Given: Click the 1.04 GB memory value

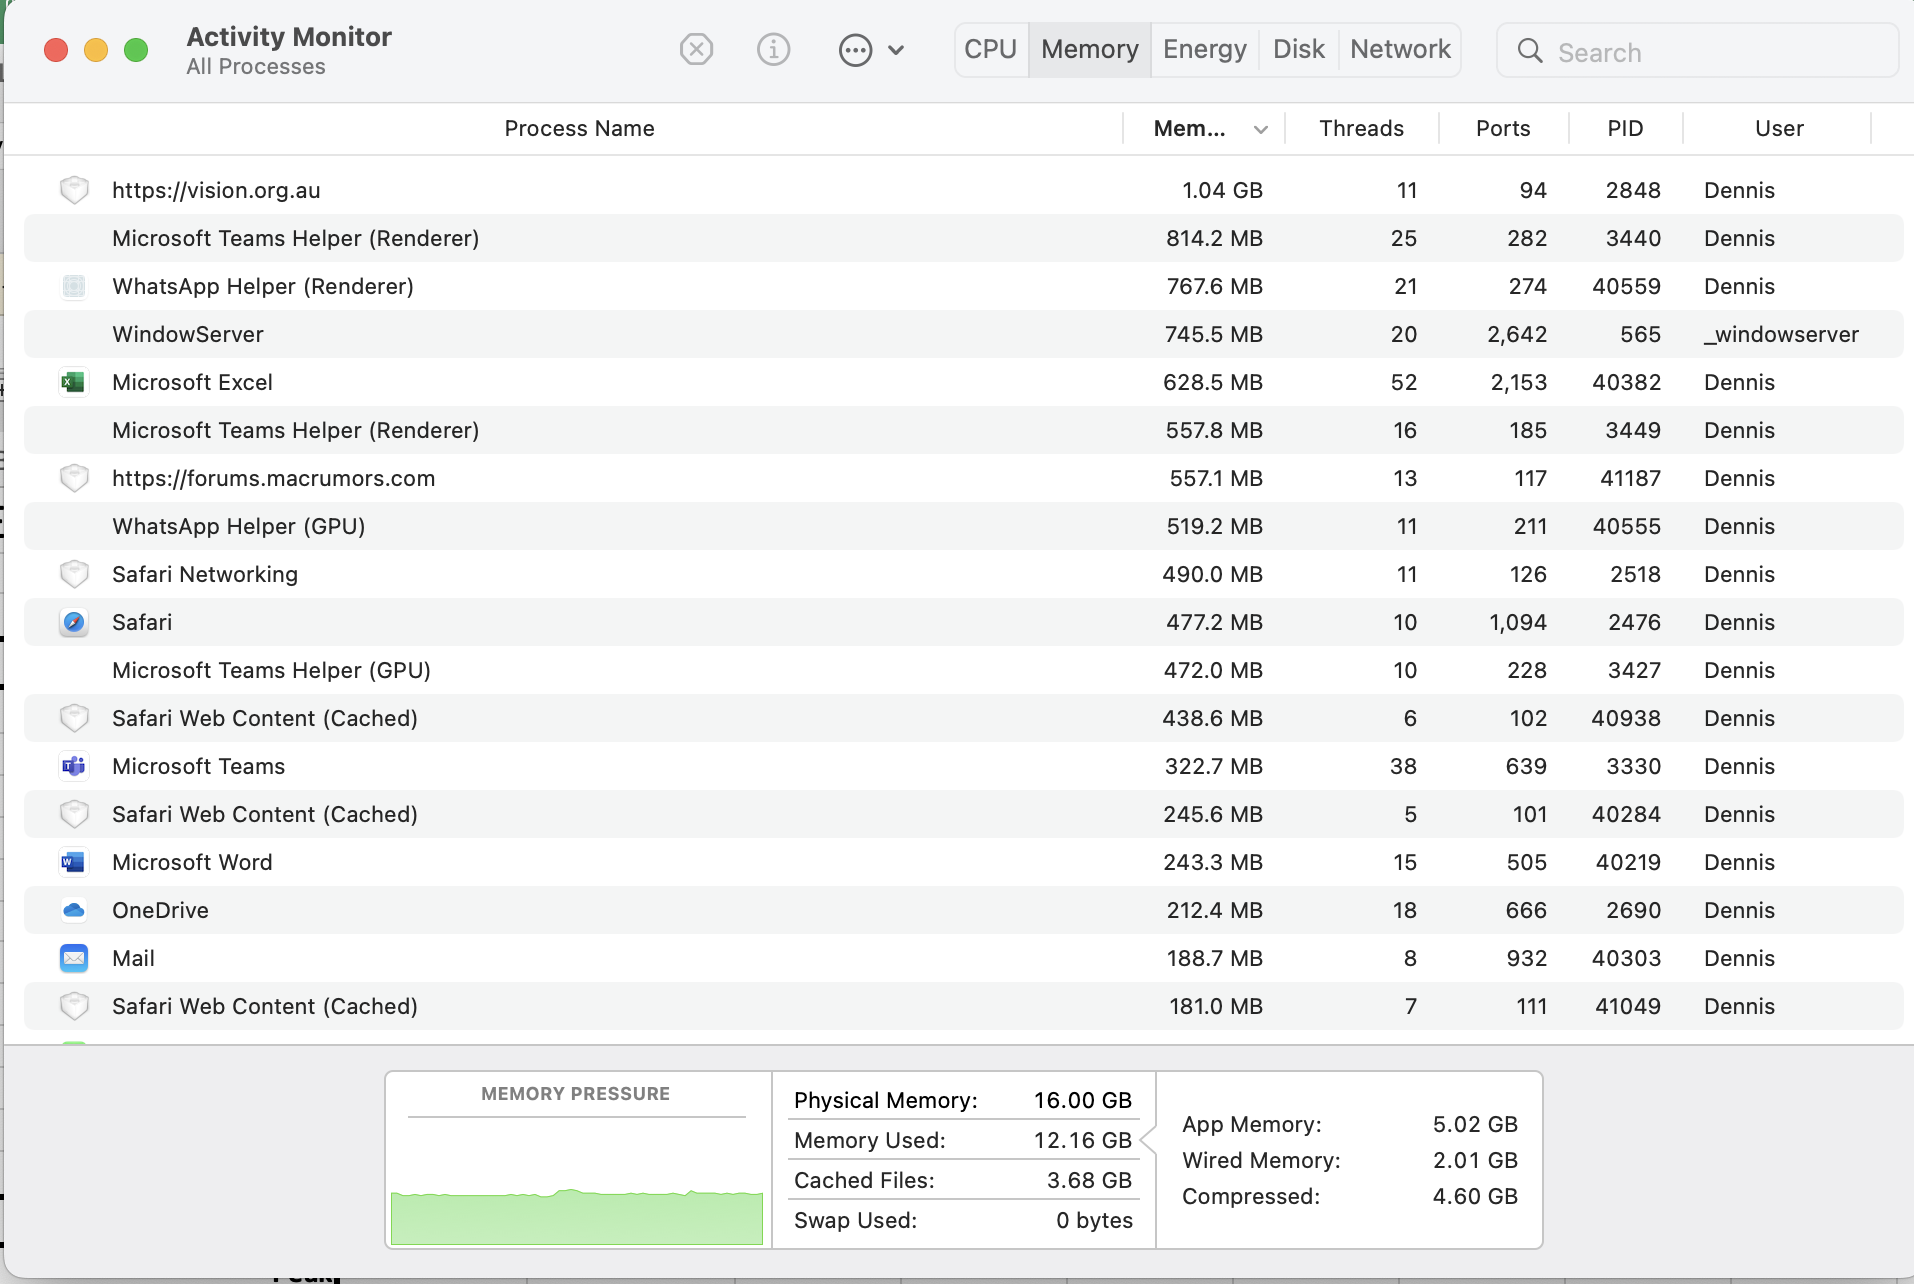Looking at the screenshot, I should click(x=1222, y=190).
